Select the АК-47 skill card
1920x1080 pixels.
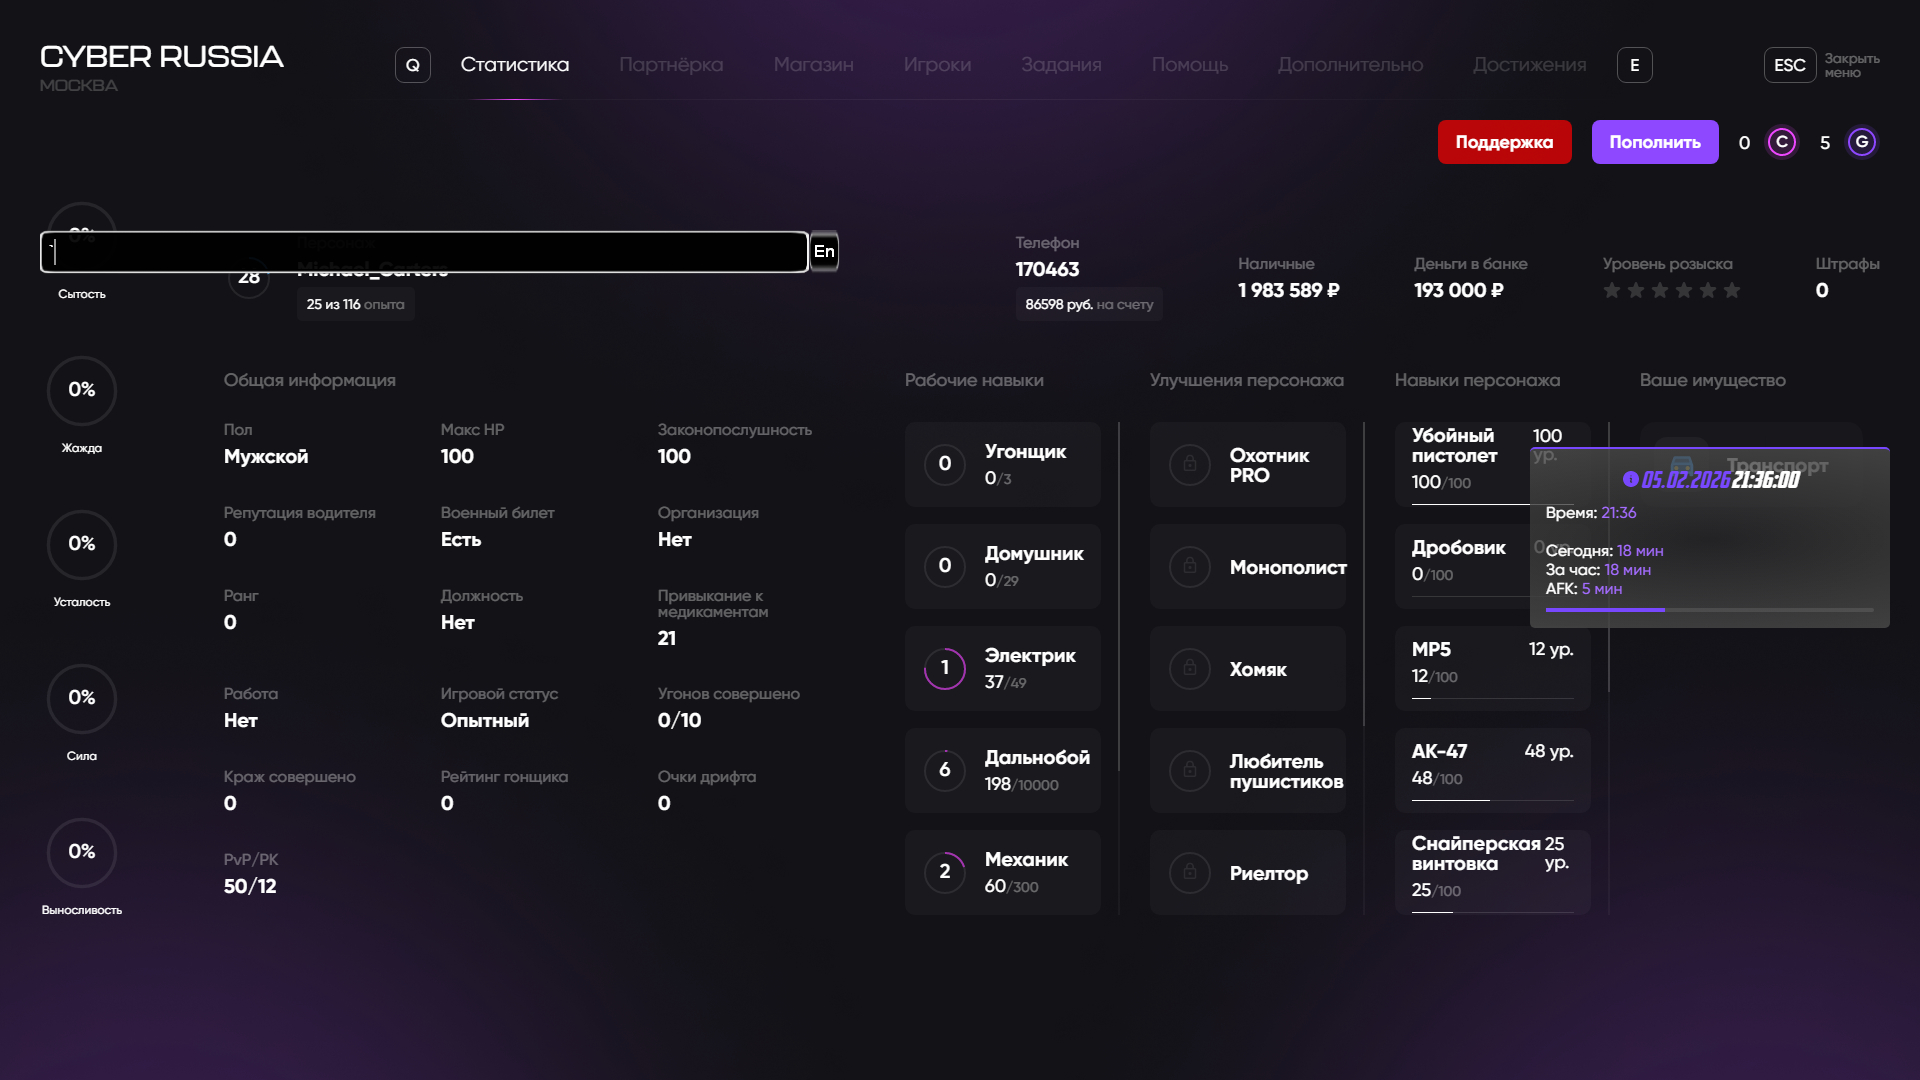pyautogui.click(x=1491, y=770)
